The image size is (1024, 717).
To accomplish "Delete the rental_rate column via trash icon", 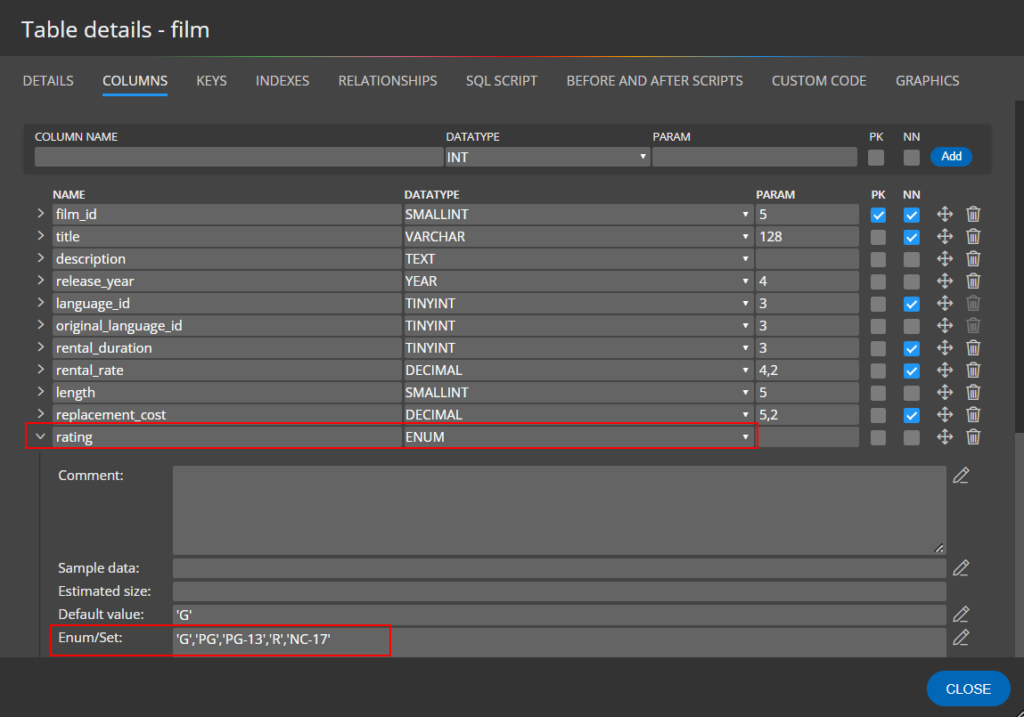I will [x=973, y=370].
